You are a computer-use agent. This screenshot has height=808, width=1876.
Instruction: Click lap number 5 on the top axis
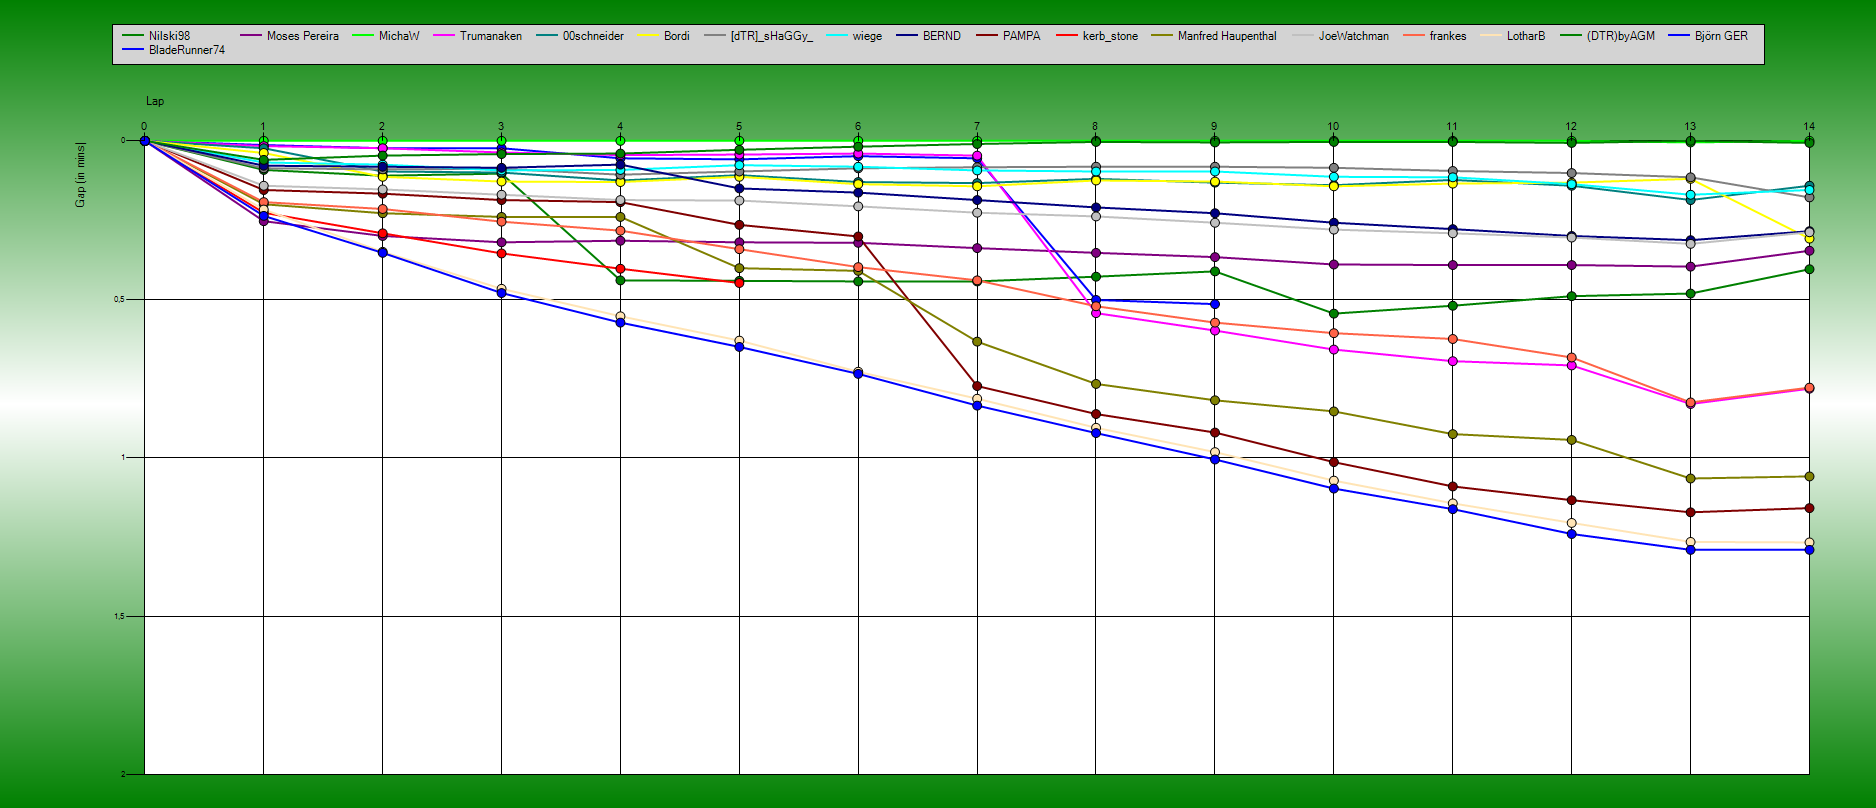[x=739, y=127]
